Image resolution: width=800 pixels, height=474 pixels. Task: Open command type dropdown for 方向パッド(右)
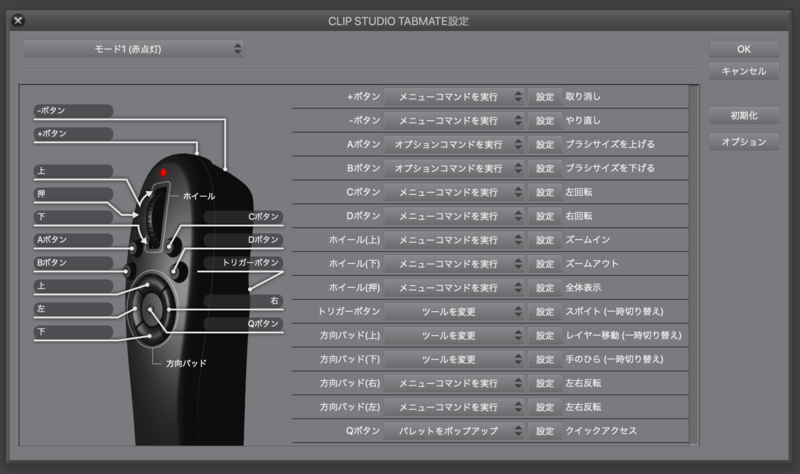[454, 383]
